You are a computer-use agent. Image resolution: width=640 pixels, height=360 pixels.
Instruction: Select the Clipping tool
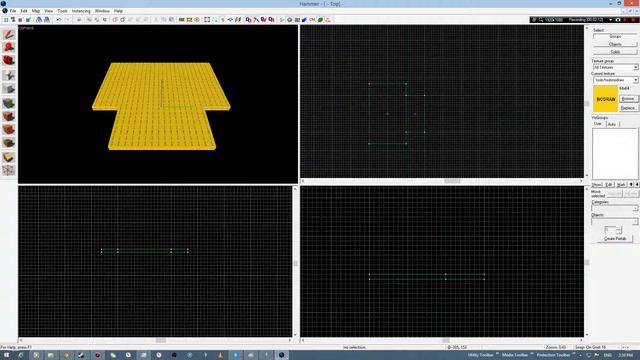[x=9, y=157]
